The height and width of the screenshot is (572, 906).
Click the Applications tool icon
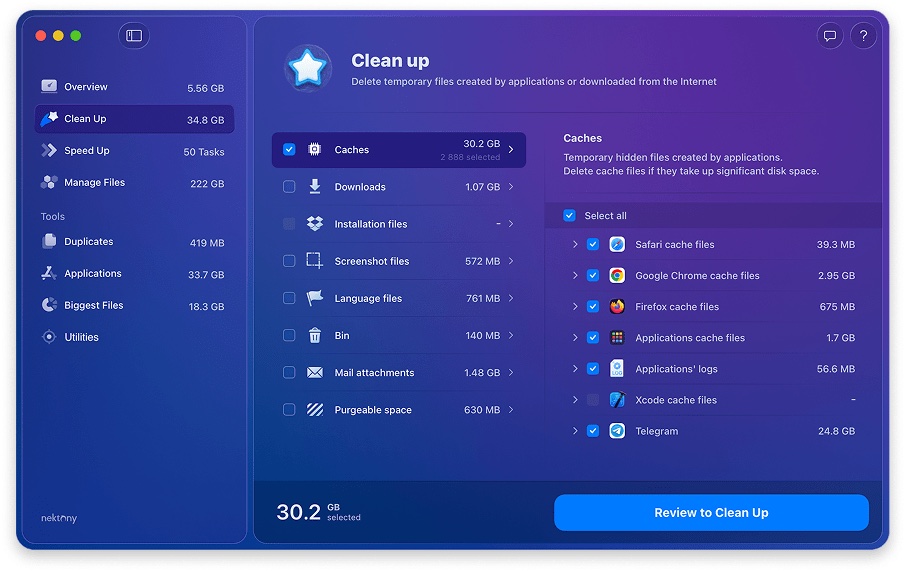[49, 273]
